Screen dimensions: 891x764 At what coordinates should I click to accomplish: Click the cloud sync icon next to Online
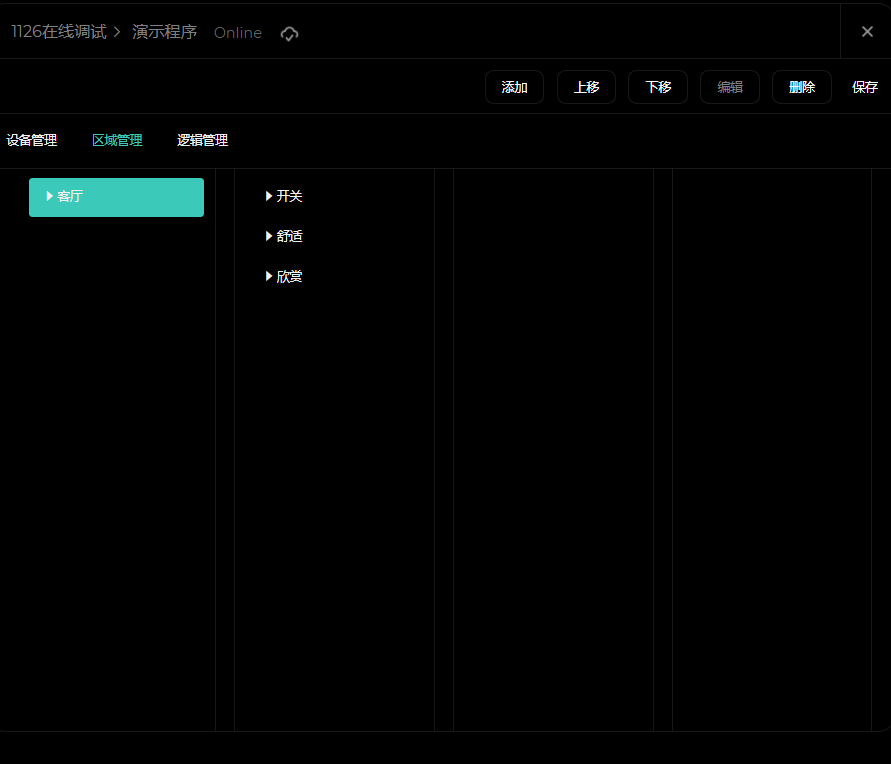click(x=289, y=34)
